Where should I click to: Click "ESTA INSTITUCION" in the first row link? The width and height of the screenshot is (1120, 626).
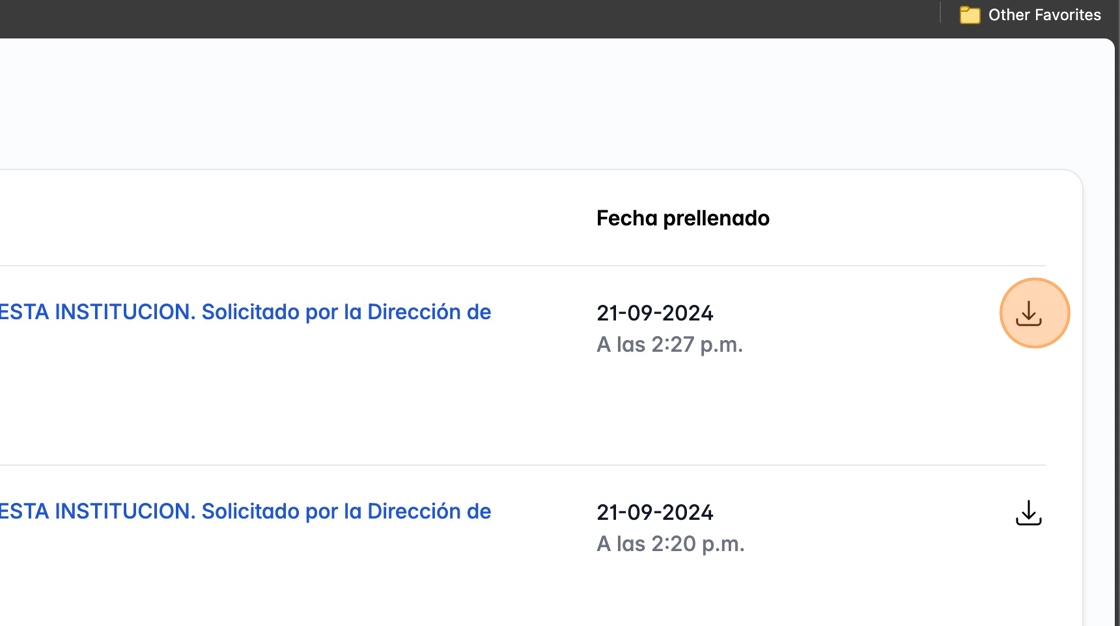pyautogui.click(x=97, y=312)
